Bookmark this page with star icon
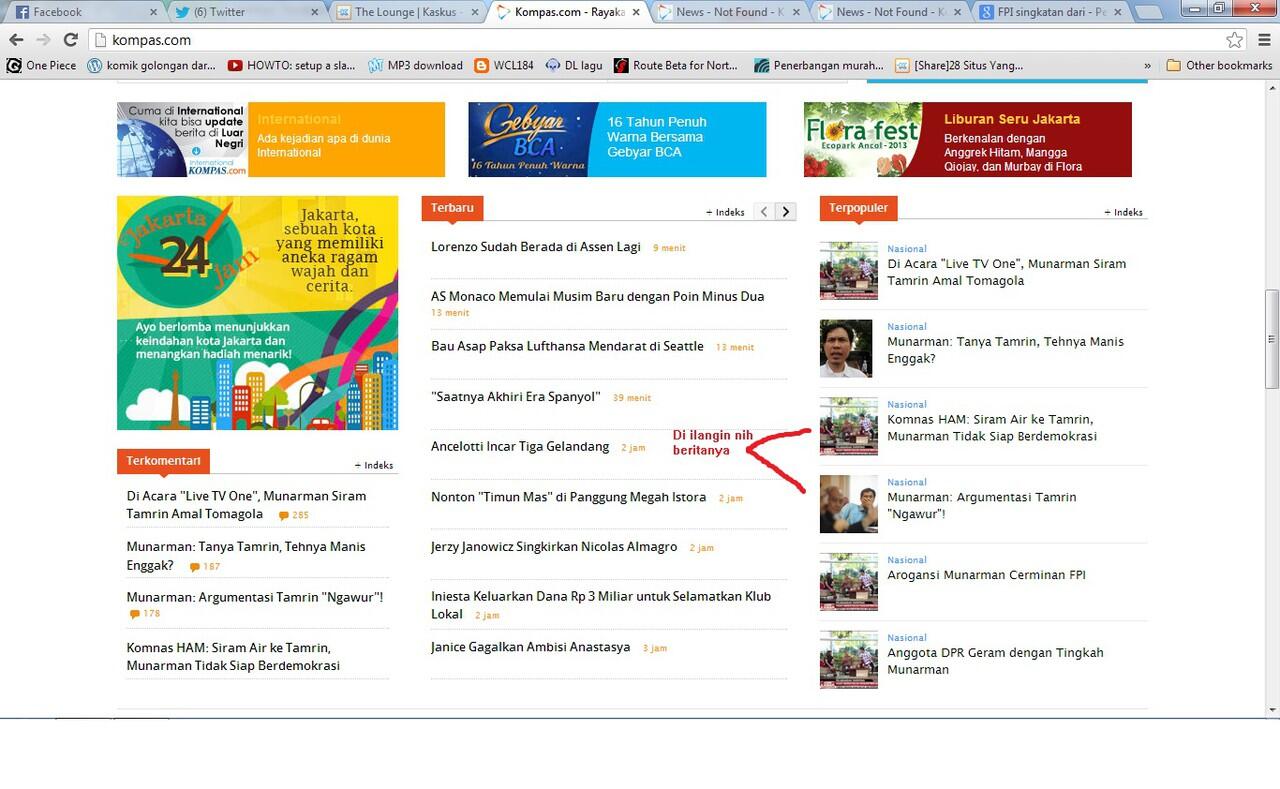The width and height of the screenshot is (1280, 789). click(1234, 40)
